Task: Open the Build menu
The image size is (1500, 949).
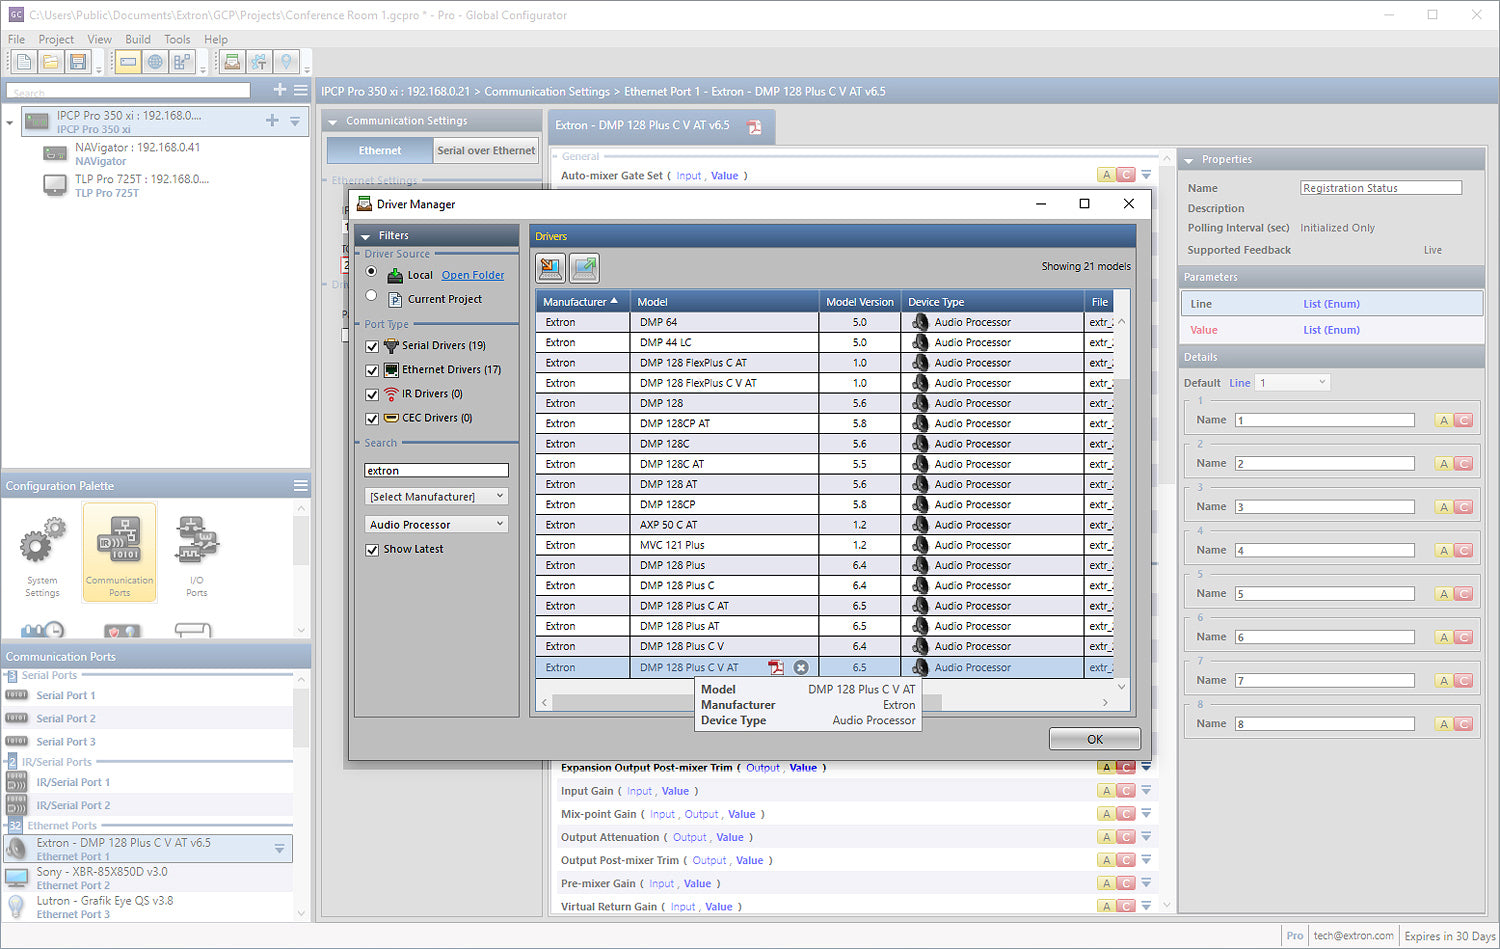Action: (x=138, y=39)
